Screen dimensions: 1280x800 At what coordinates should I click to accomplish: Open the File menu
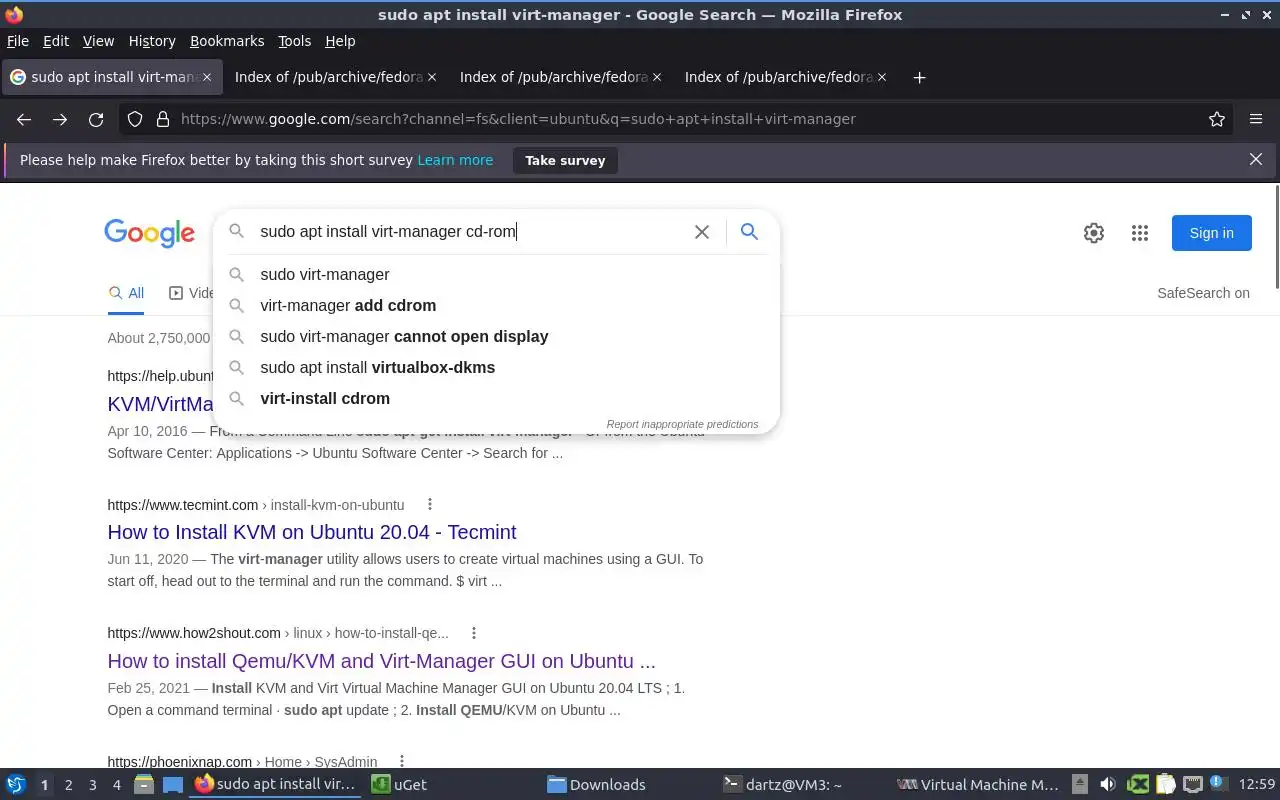(18, 41)
